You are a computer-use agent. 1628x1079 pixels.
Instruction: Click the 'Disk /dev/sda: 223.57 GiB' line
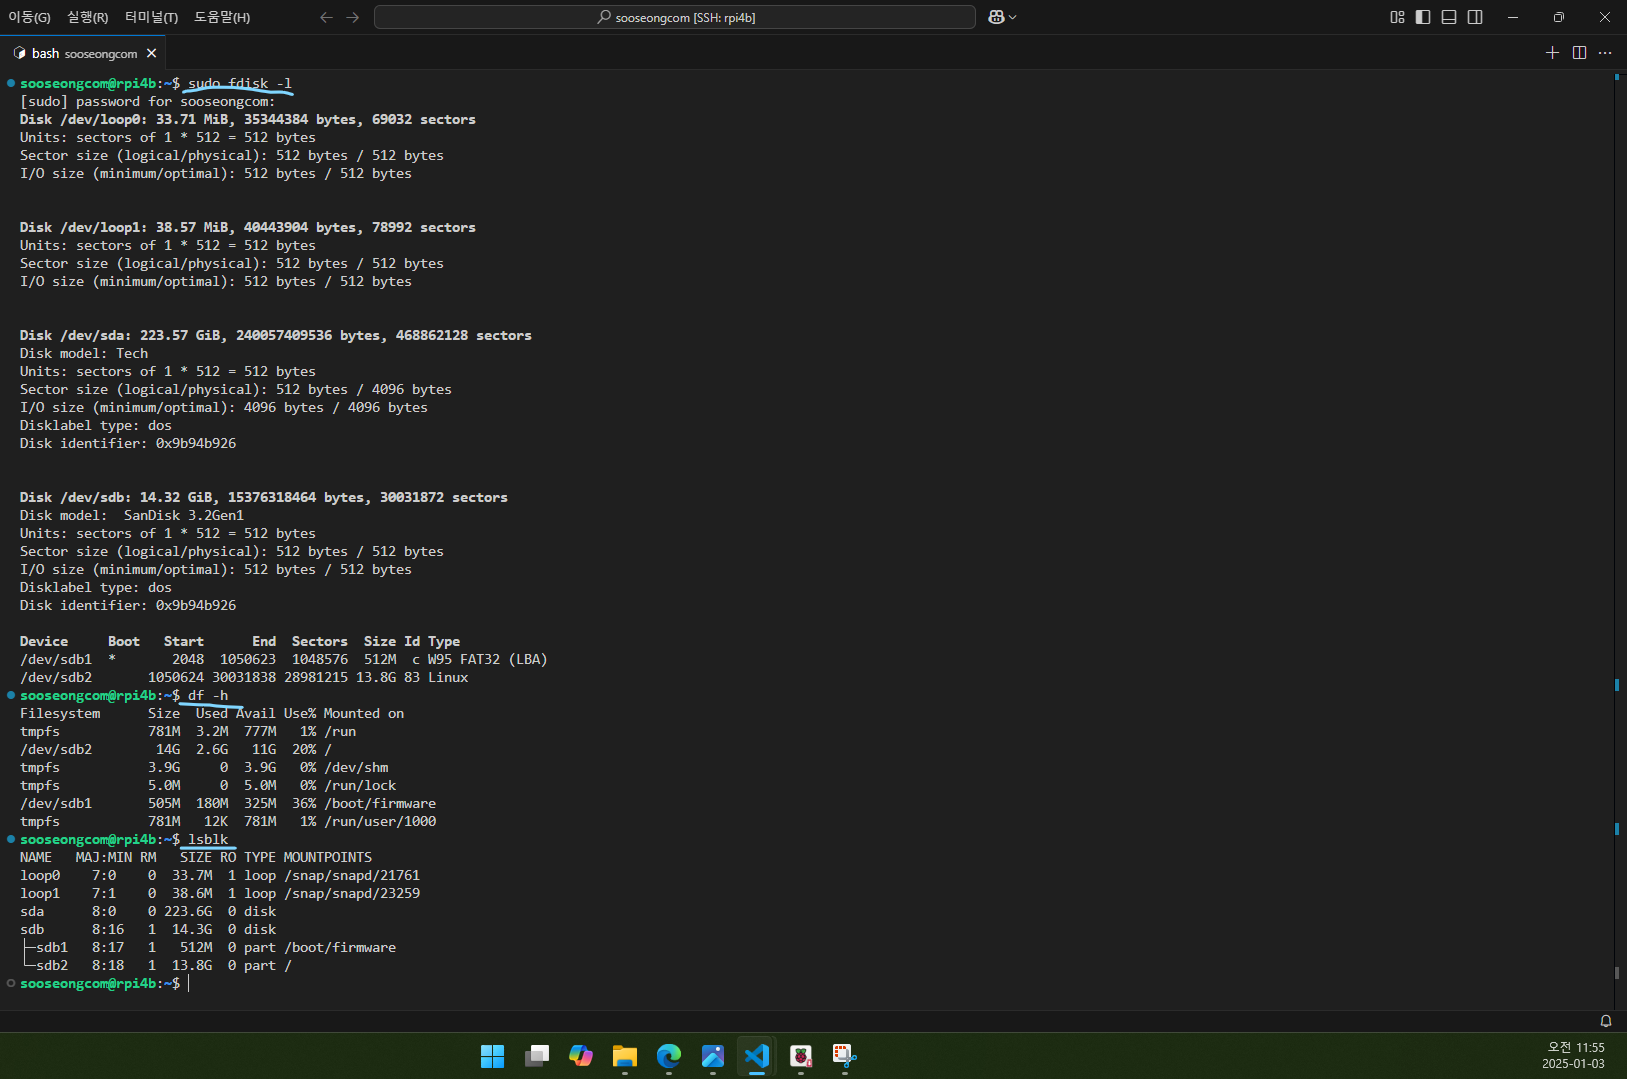point(276,335)
